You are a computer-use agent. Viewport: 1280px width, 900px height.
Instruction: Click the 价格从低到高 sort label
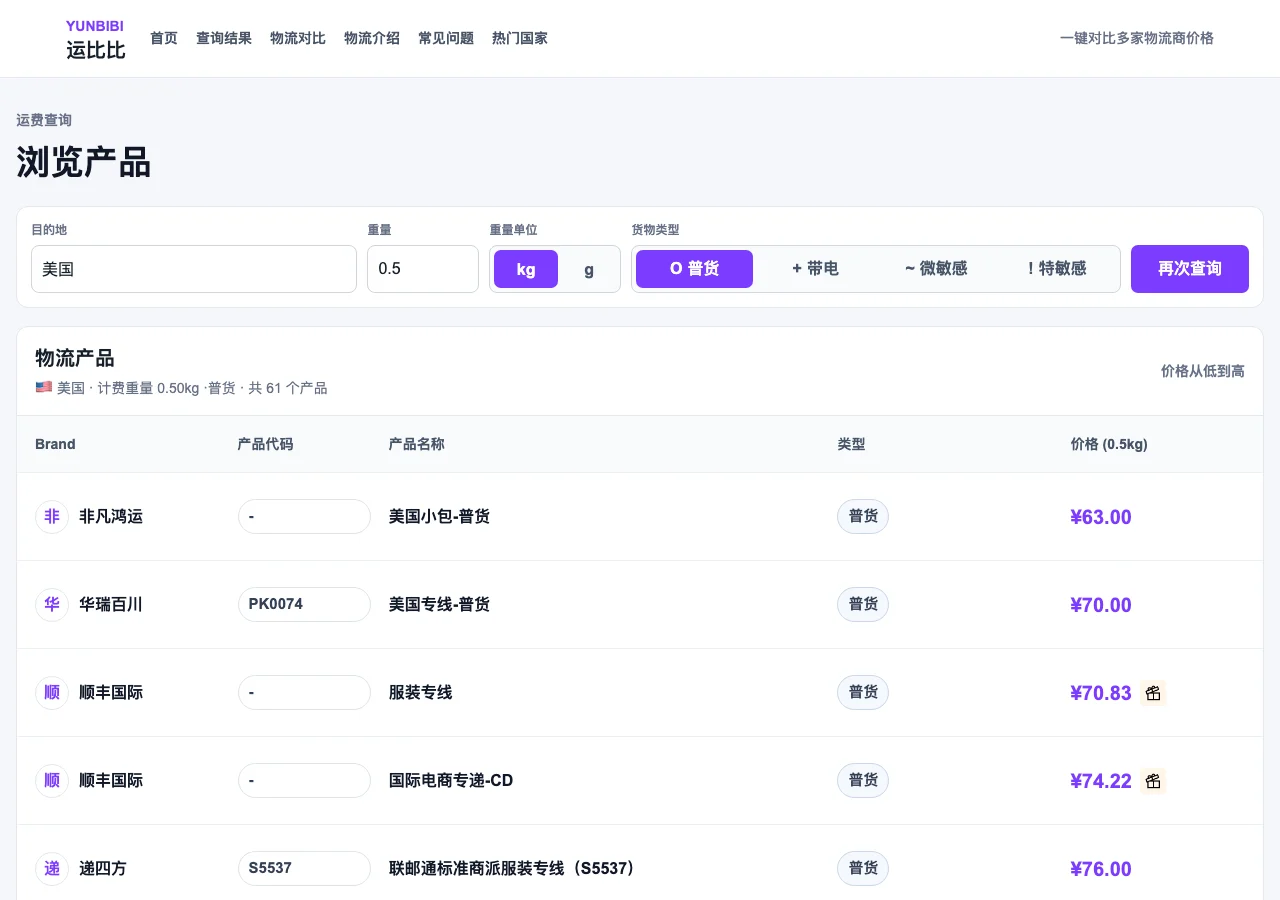(1203, 371)
